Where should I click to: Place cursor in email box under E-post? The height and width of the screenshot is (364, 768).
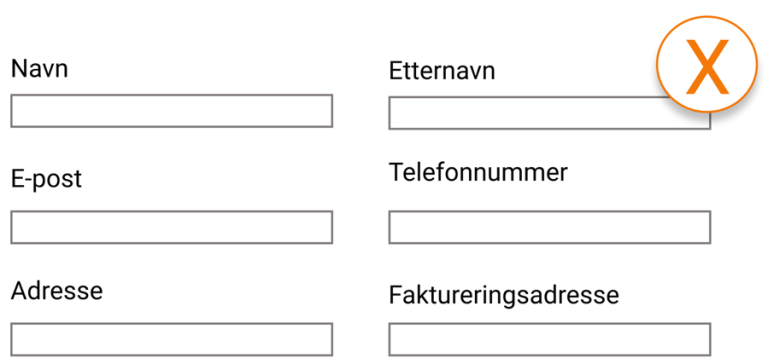click(x=171, y=227)
